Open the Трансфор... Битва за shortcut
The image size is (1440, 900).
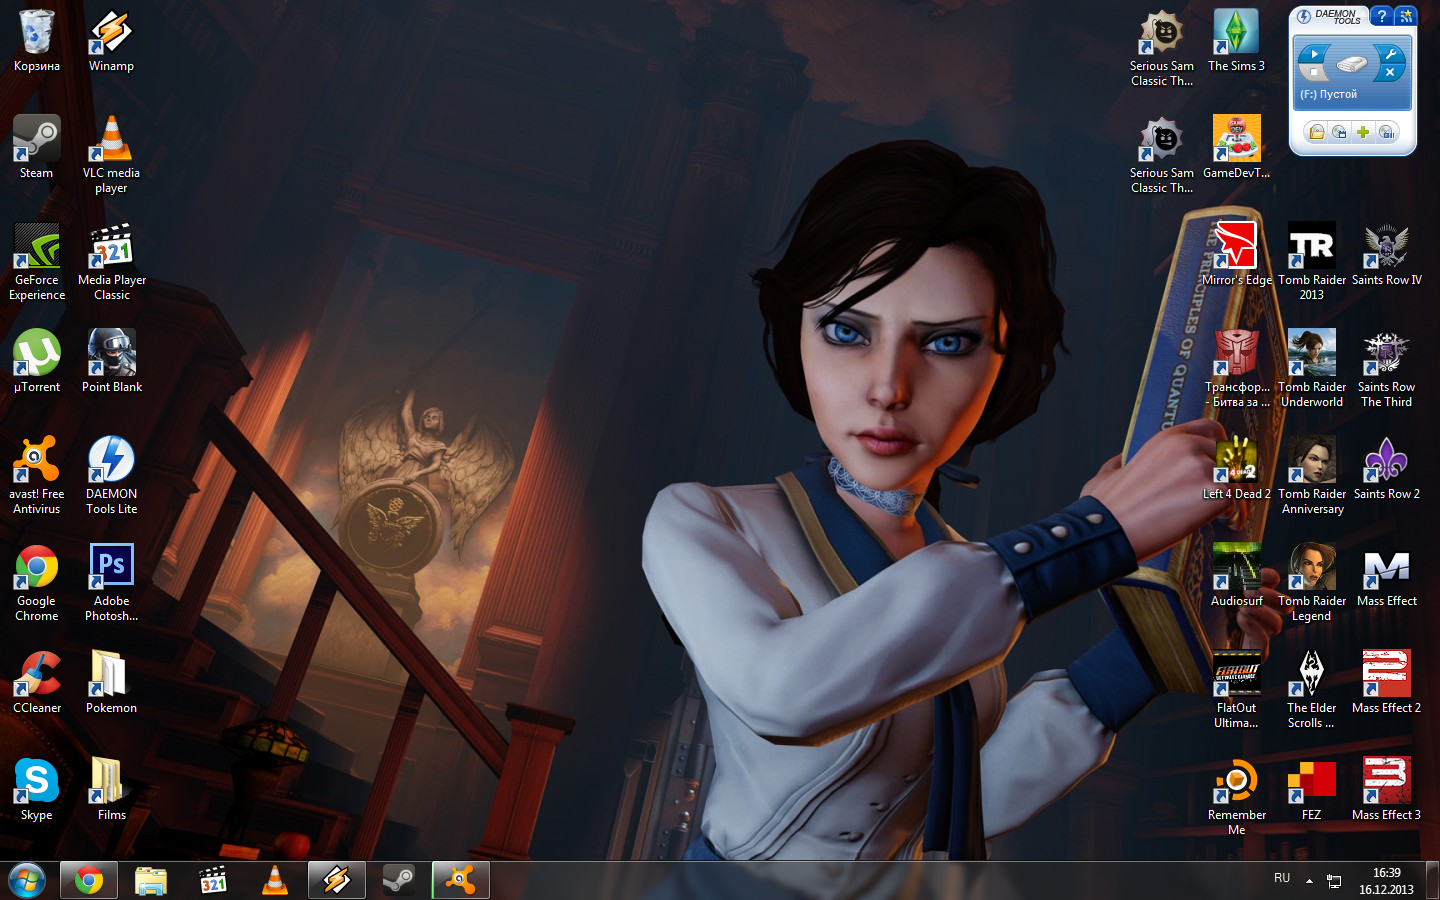(x=1236, y=369)
